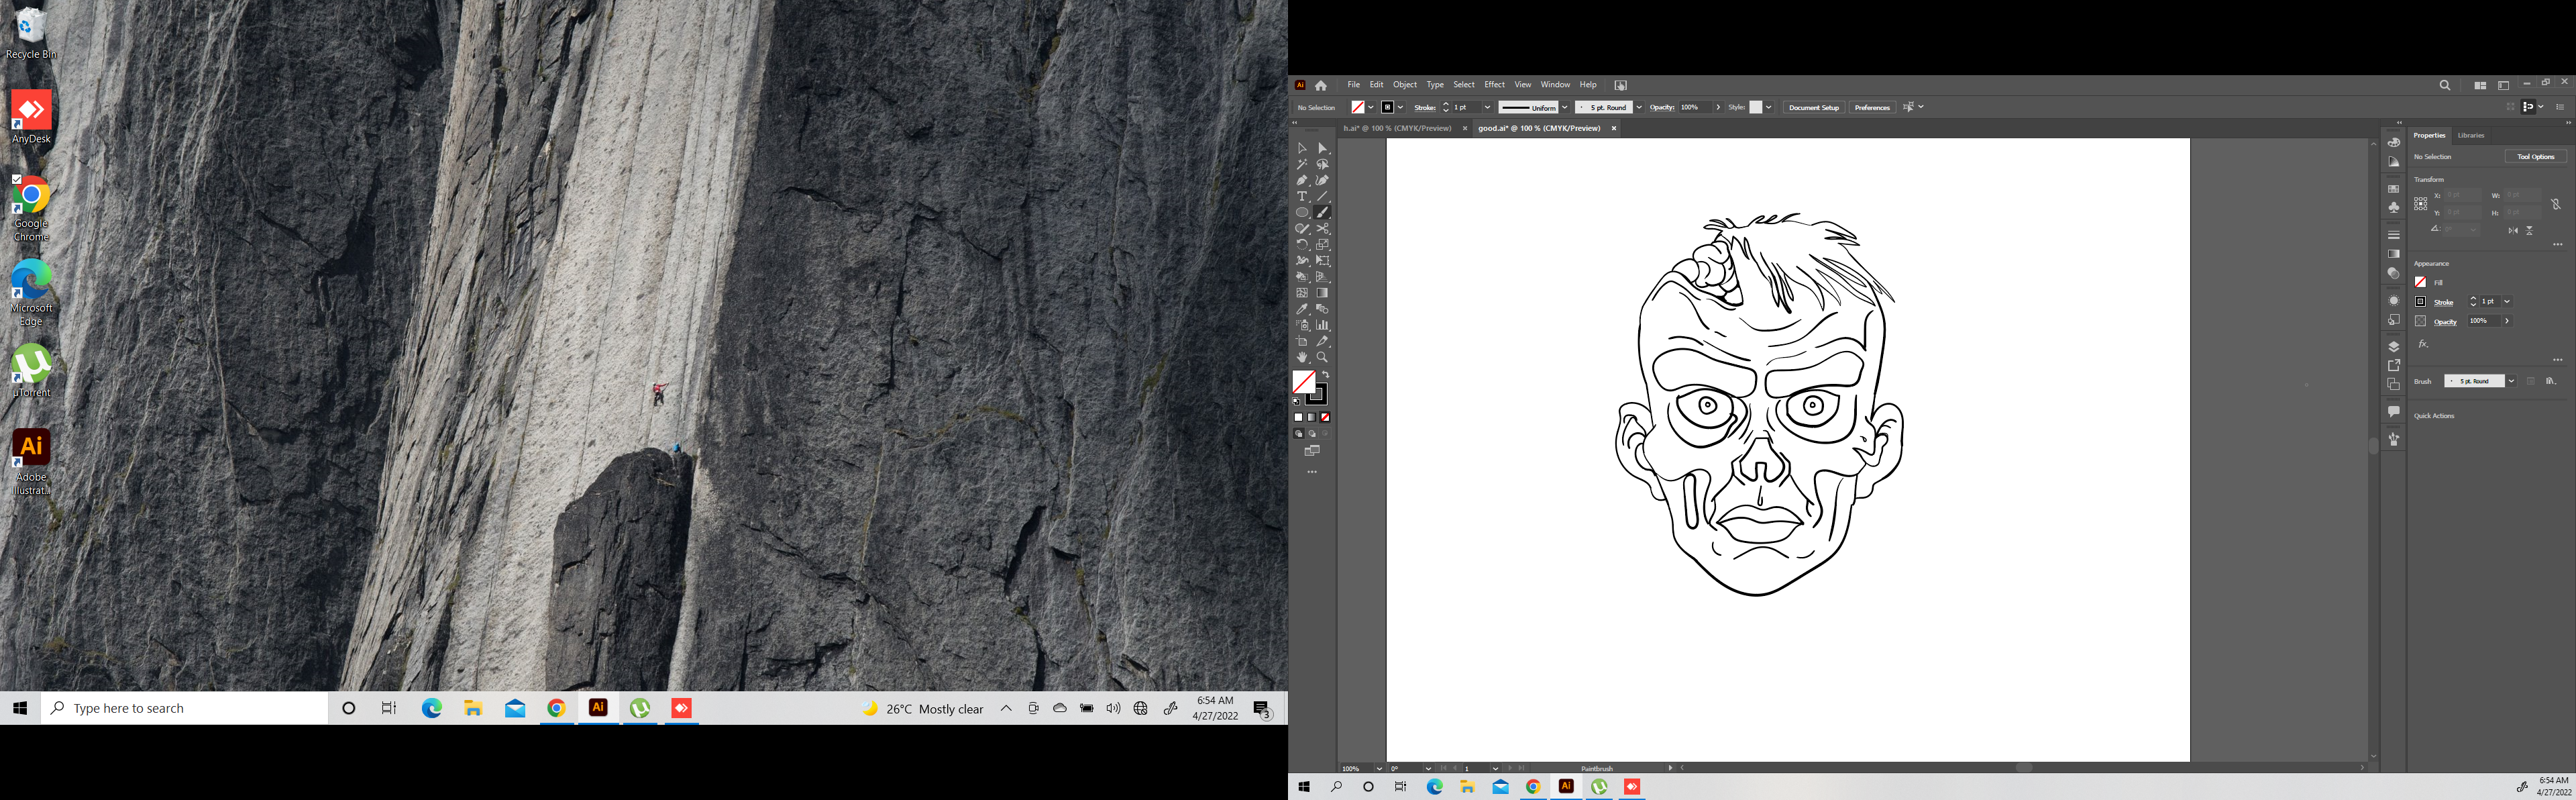Select the Curvature tool
The width and height of the screenshot is (2576, 800).
tap(1322, 180)
